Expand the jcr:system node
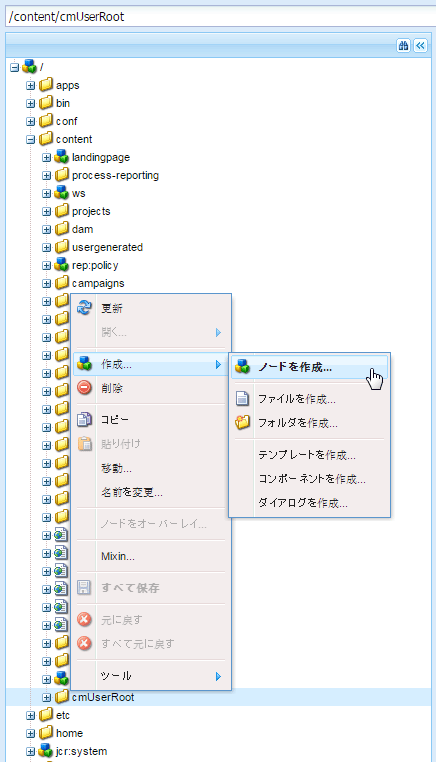This screenshot has width=436, height=762. (31, 751)
